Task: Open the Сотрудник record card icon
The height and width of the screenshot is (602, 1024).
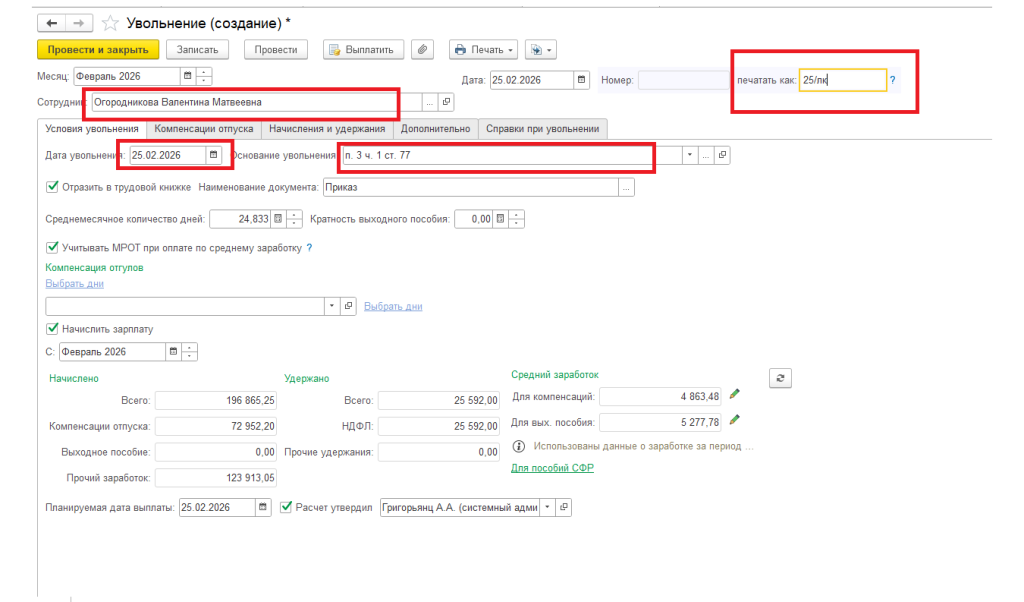Action: [446, 103]
